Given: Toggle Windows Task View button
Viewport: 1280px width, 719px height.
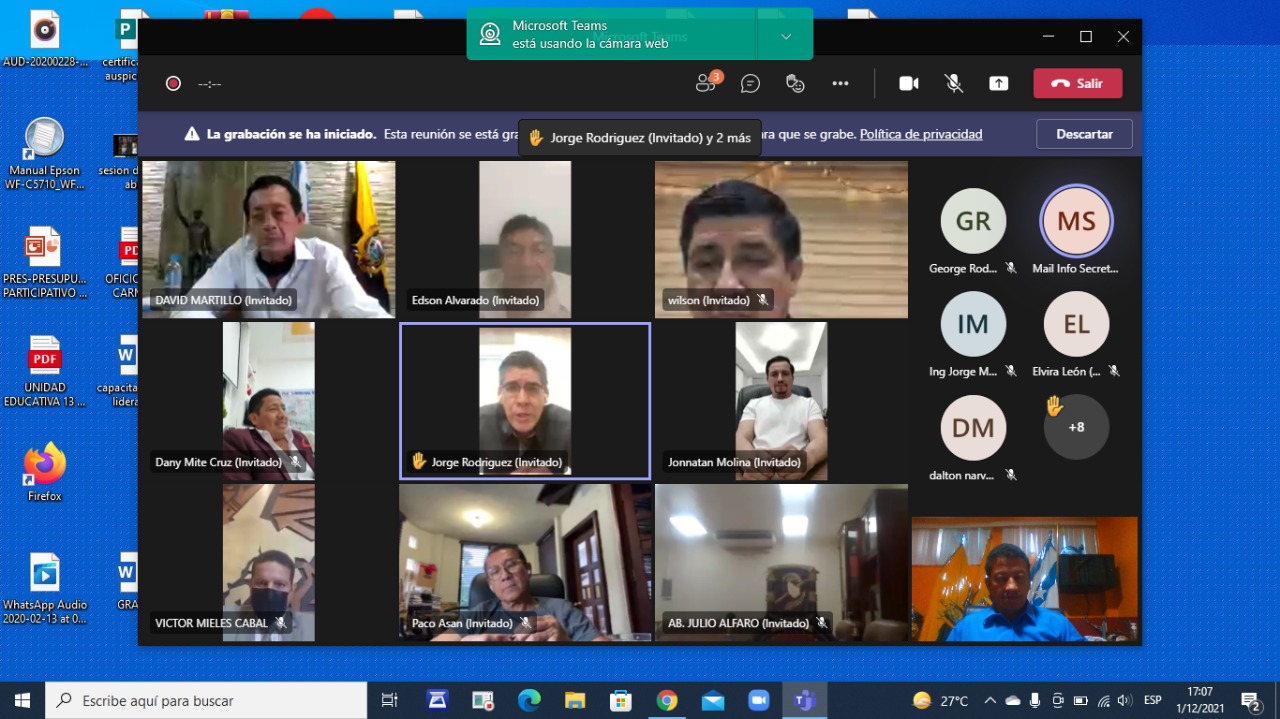Looking at the screenshot, I should [390, 700].
